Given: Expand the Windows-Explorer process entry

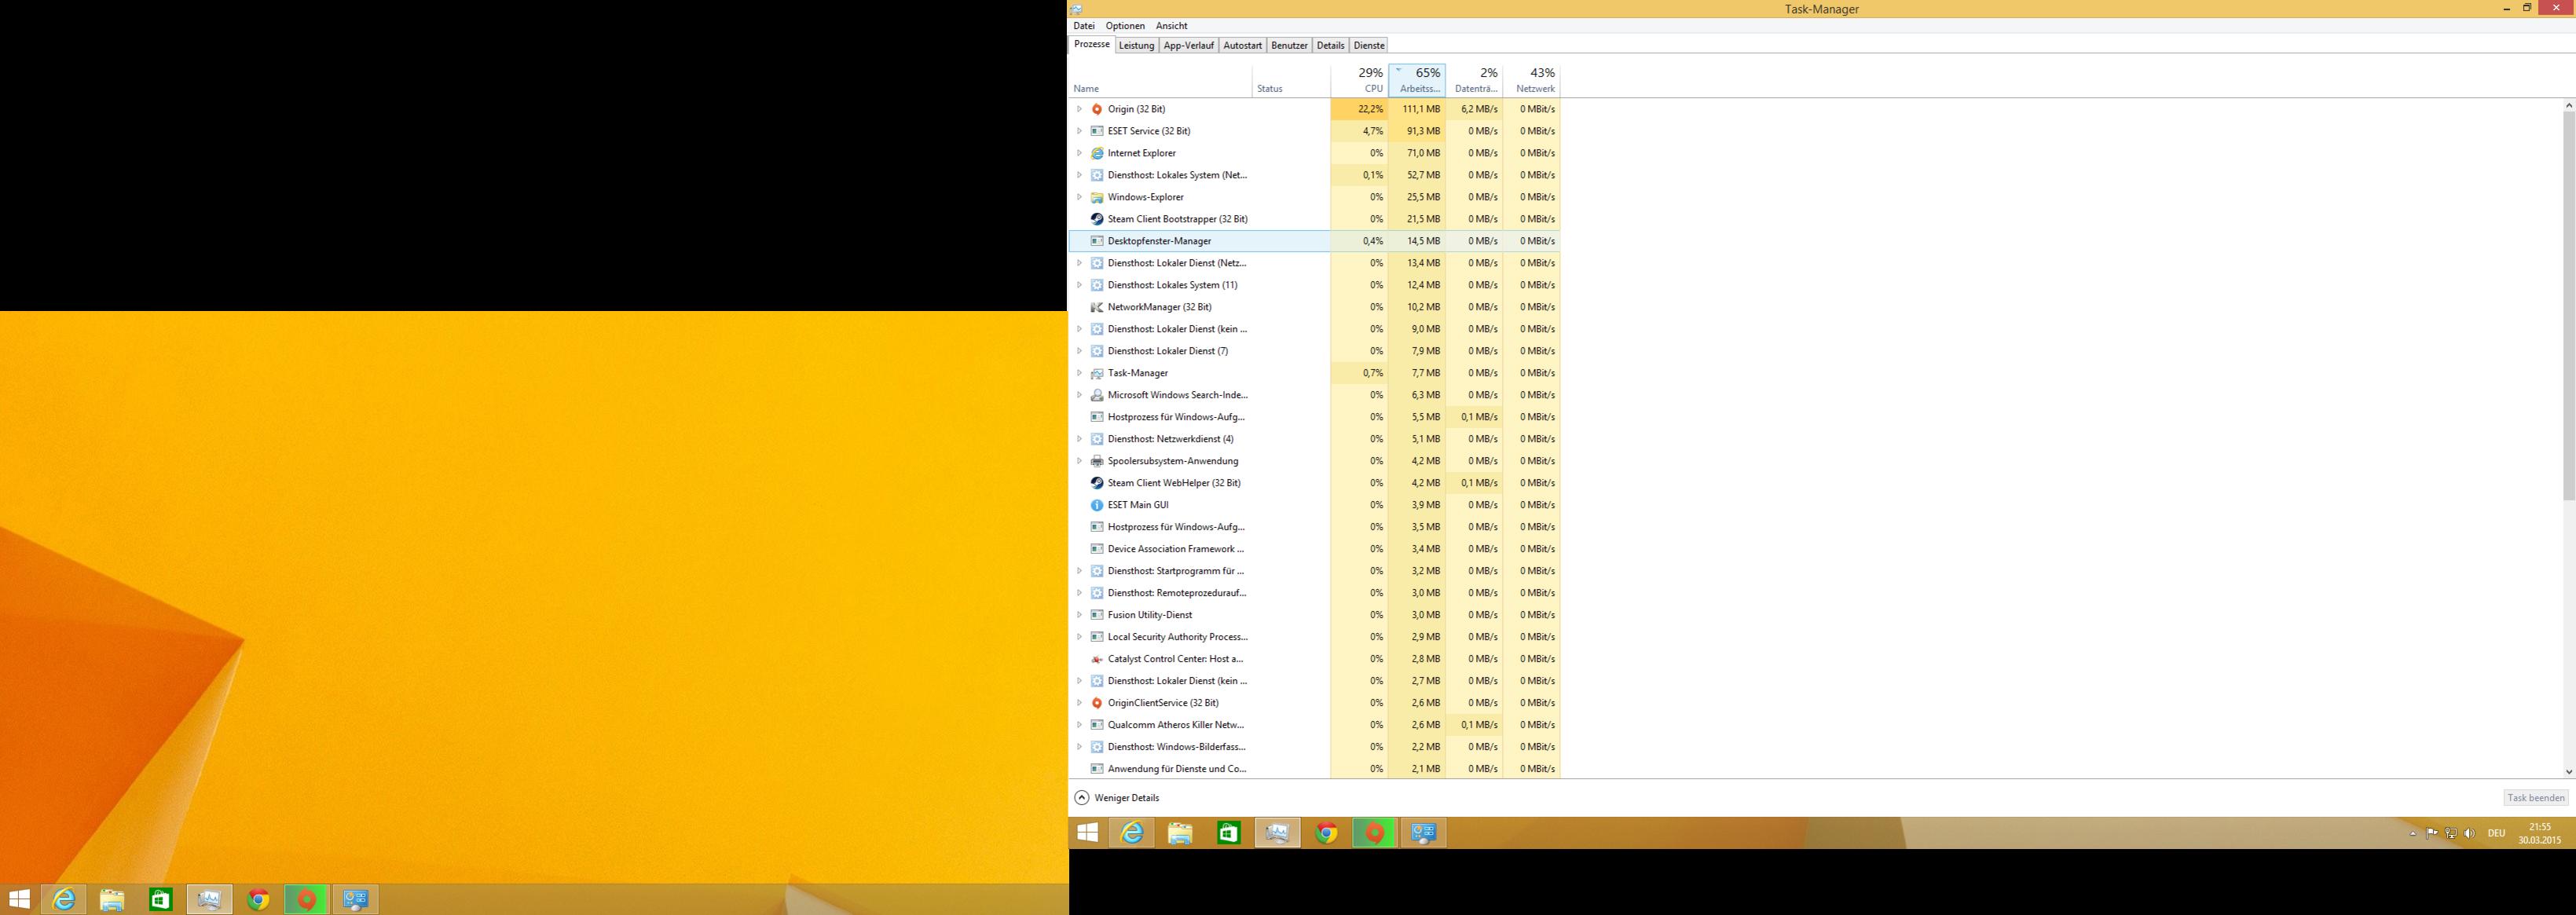Looking at the screenshot, I should click(1079, 197).
